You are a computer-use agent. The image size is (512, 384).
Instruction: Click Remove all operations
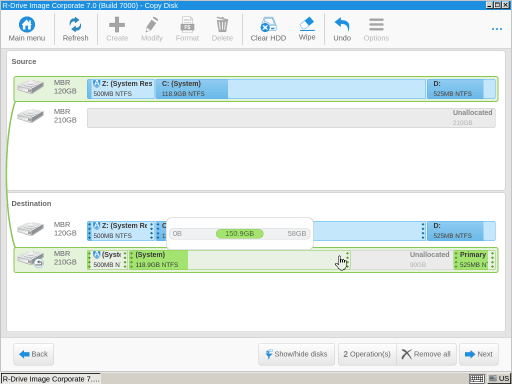pyautogui.click(x=427, y=354)
